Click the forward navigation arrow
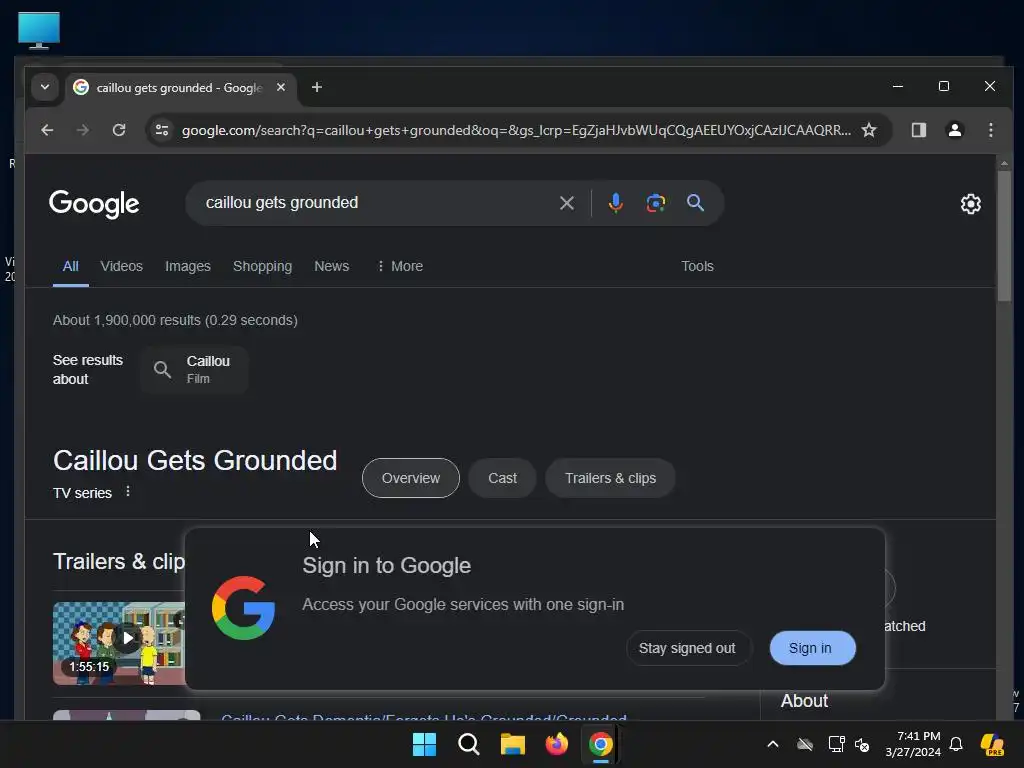 [x=82, y=130]
